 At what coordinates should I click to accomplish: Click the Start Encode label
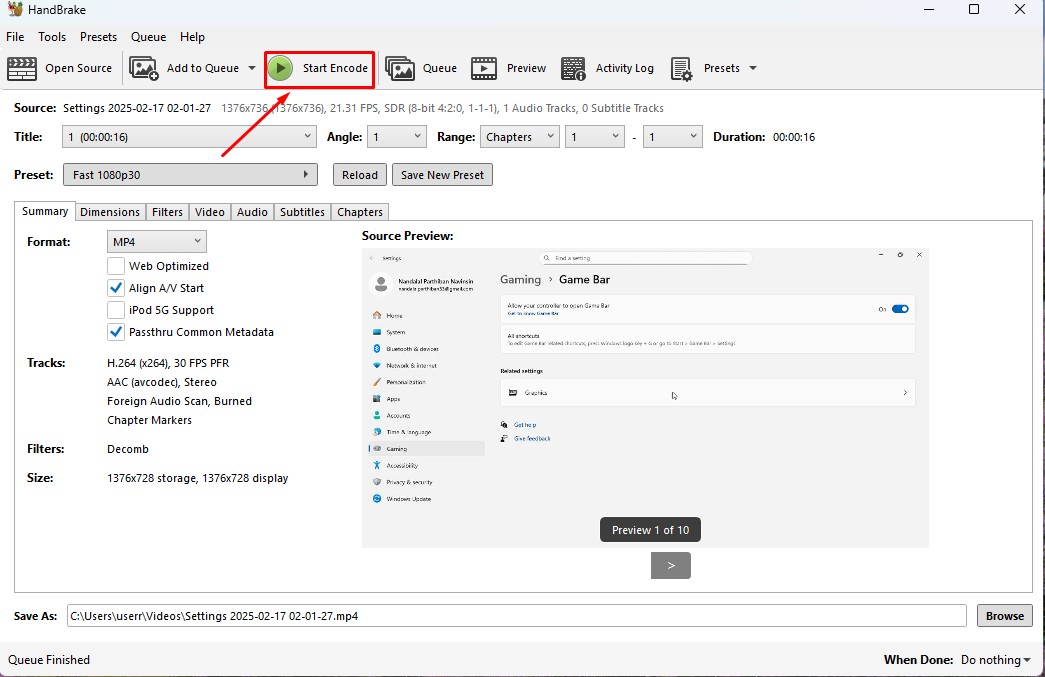[x=335, y=68]
